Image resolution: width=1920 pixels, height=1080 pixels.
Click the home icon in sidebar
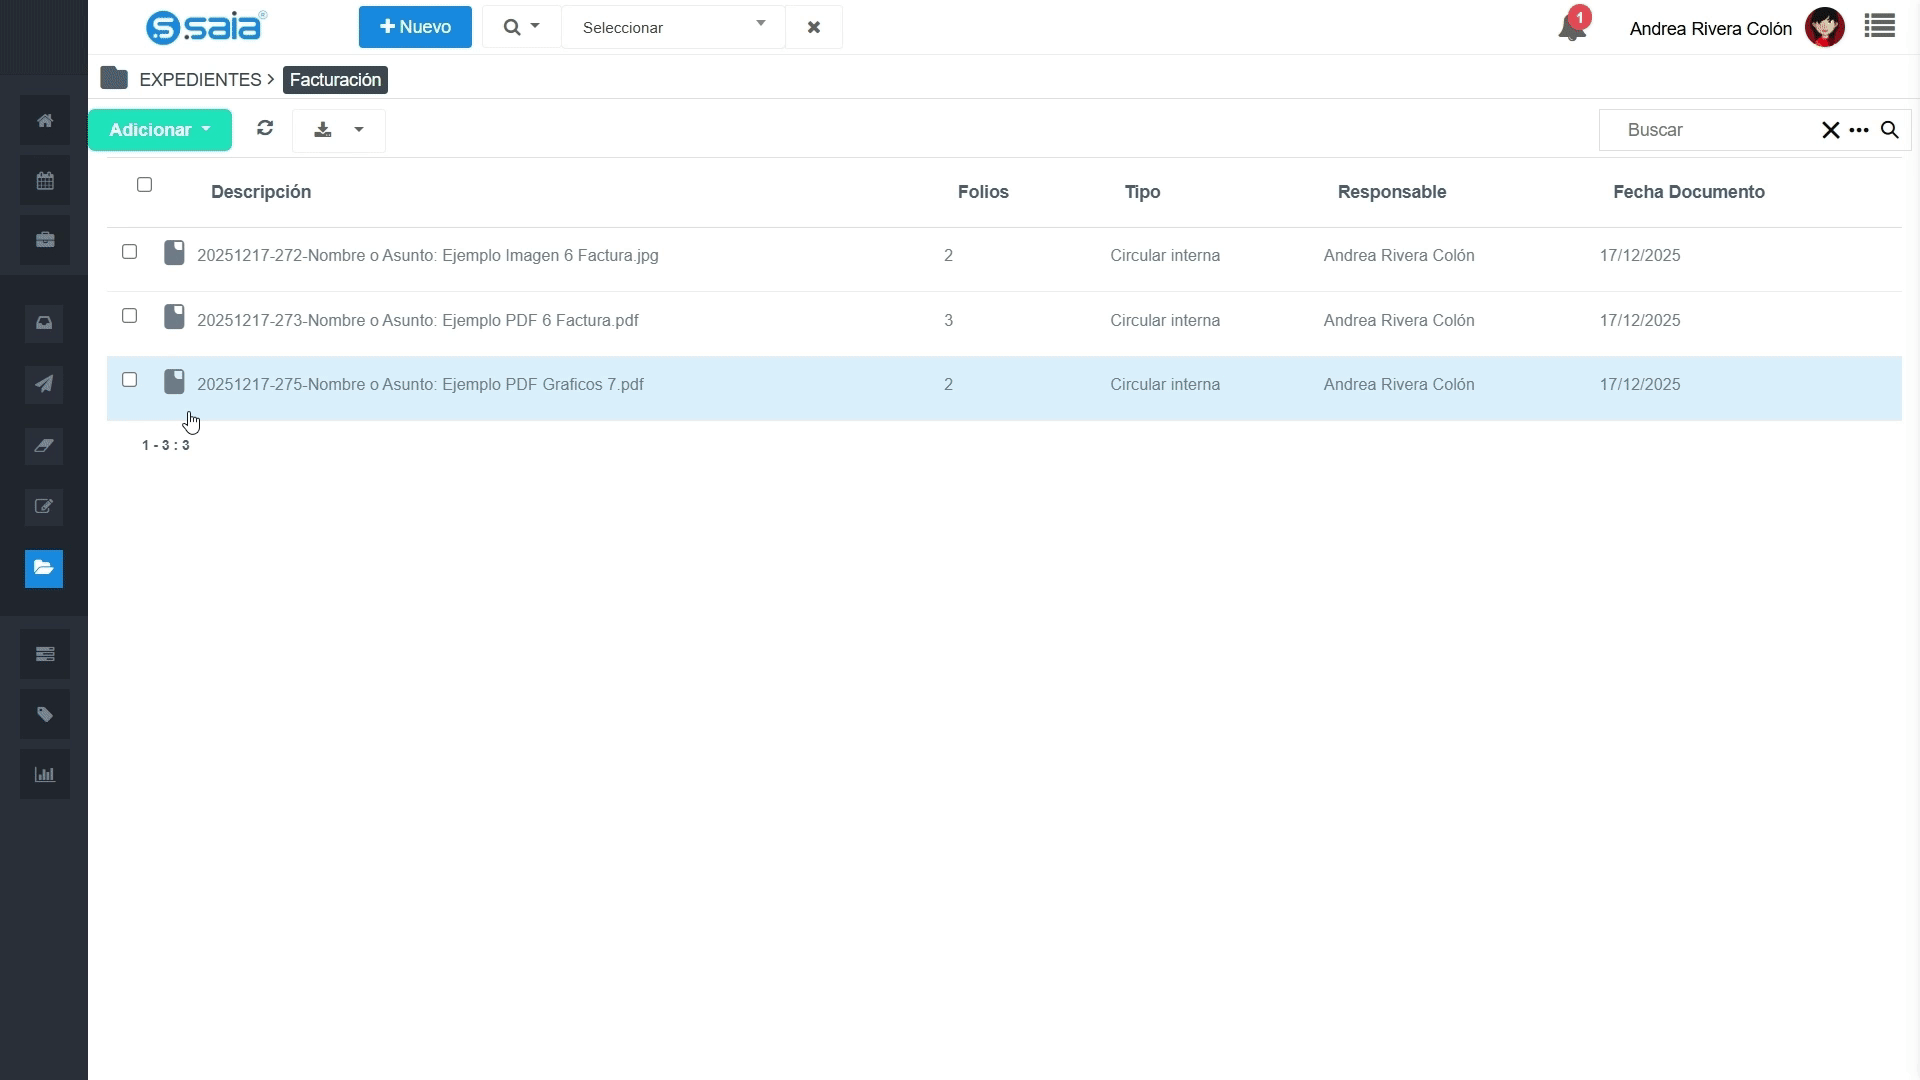click(x=44, y=121)
